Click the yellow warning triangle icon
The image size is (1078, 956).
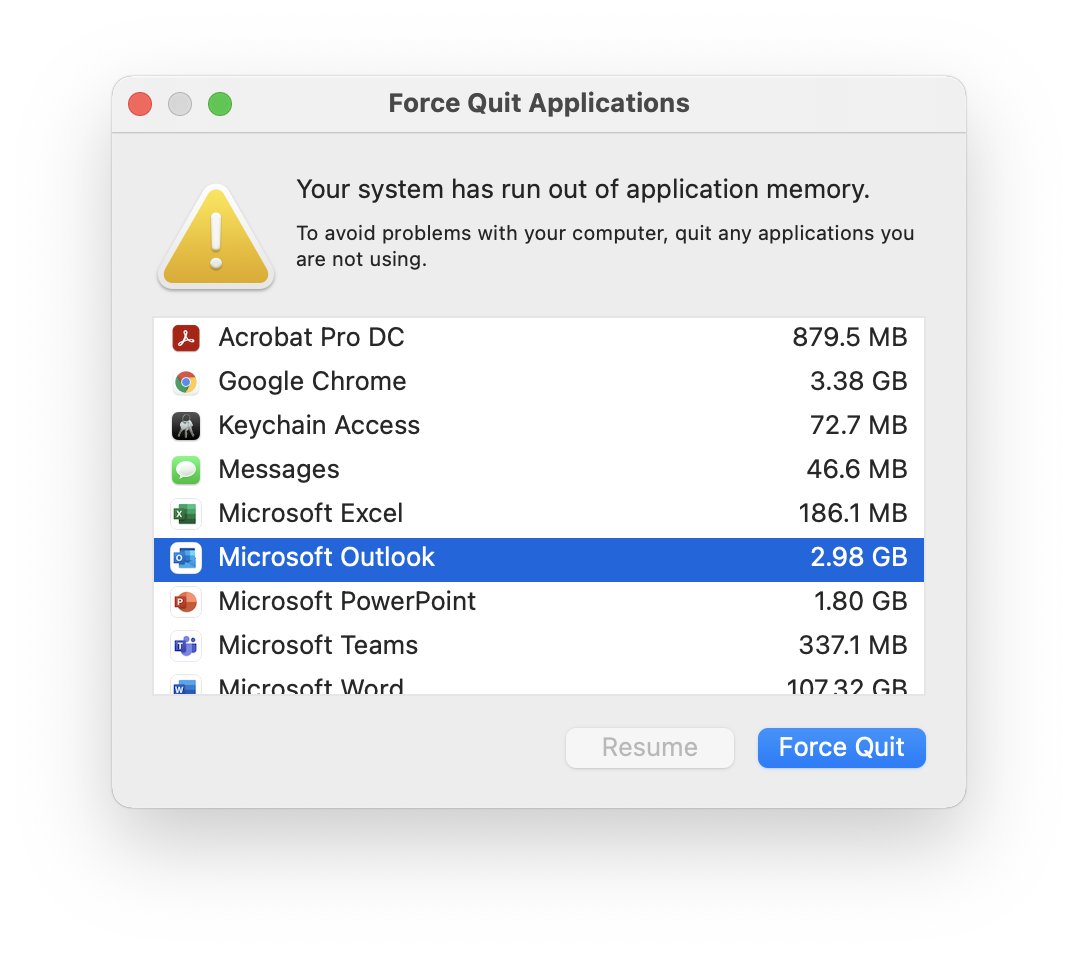tap(216, 237)
